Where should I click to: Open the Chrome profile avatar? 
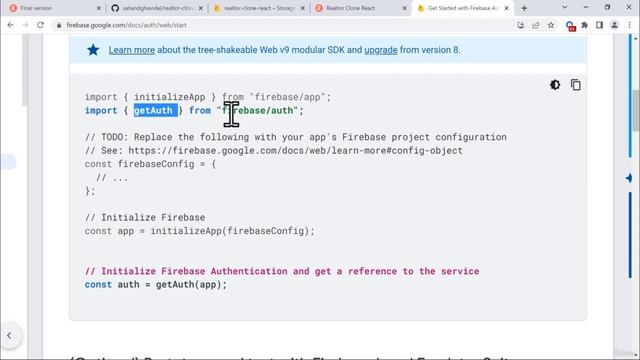pyautogui.click(x=614, y=25)
